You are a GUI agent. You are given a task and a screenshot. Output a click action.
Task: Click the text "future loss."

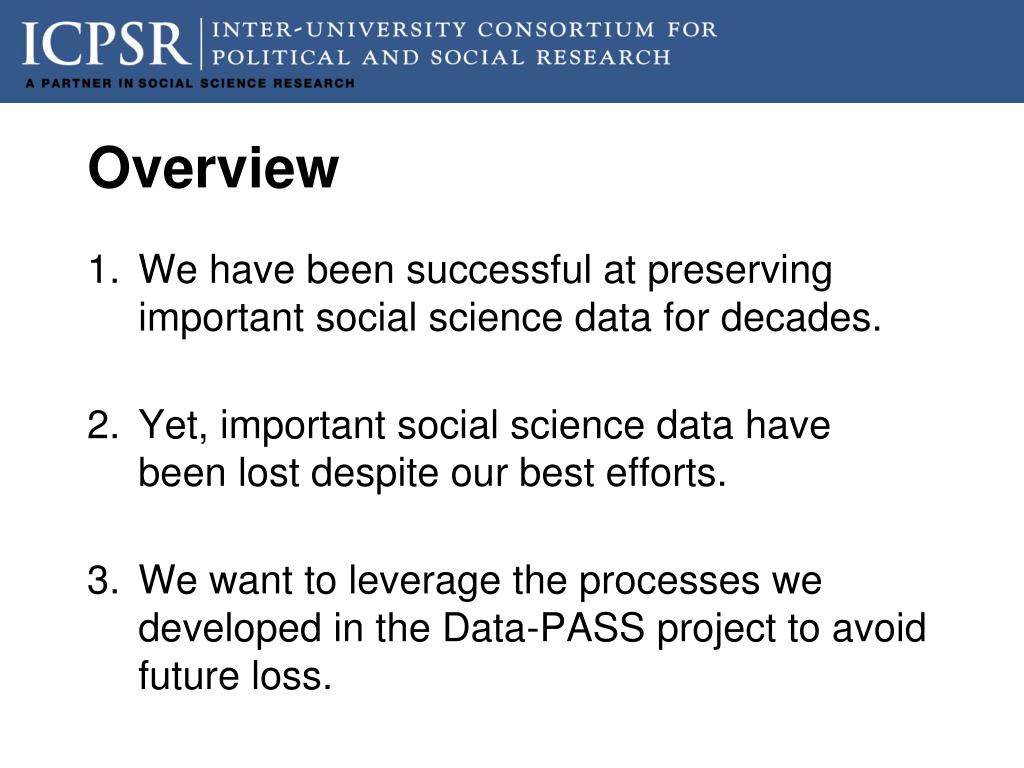pos(235,675)
